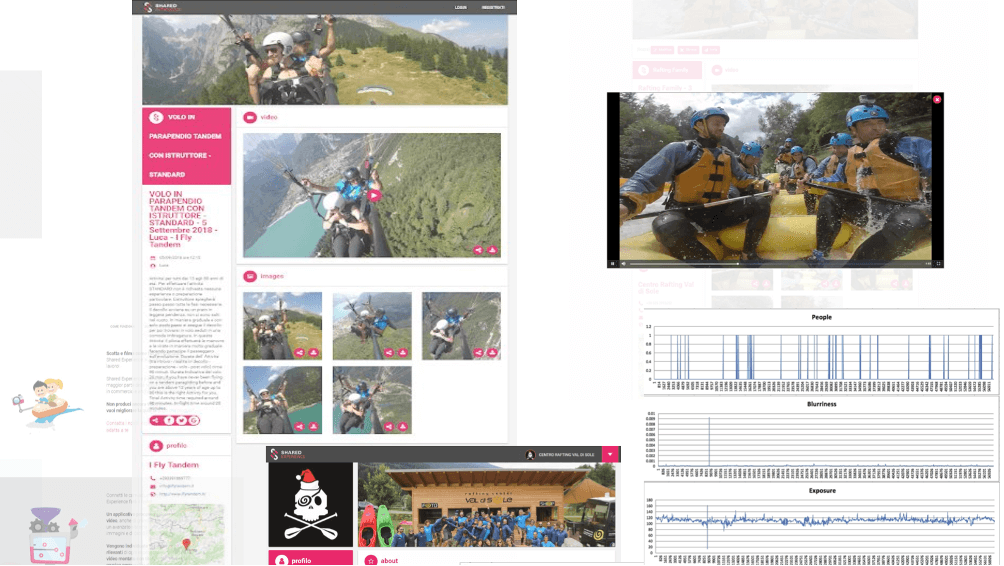Pause the rafting video in the popup player
The image size is (1004, 566).
(613, 263)
